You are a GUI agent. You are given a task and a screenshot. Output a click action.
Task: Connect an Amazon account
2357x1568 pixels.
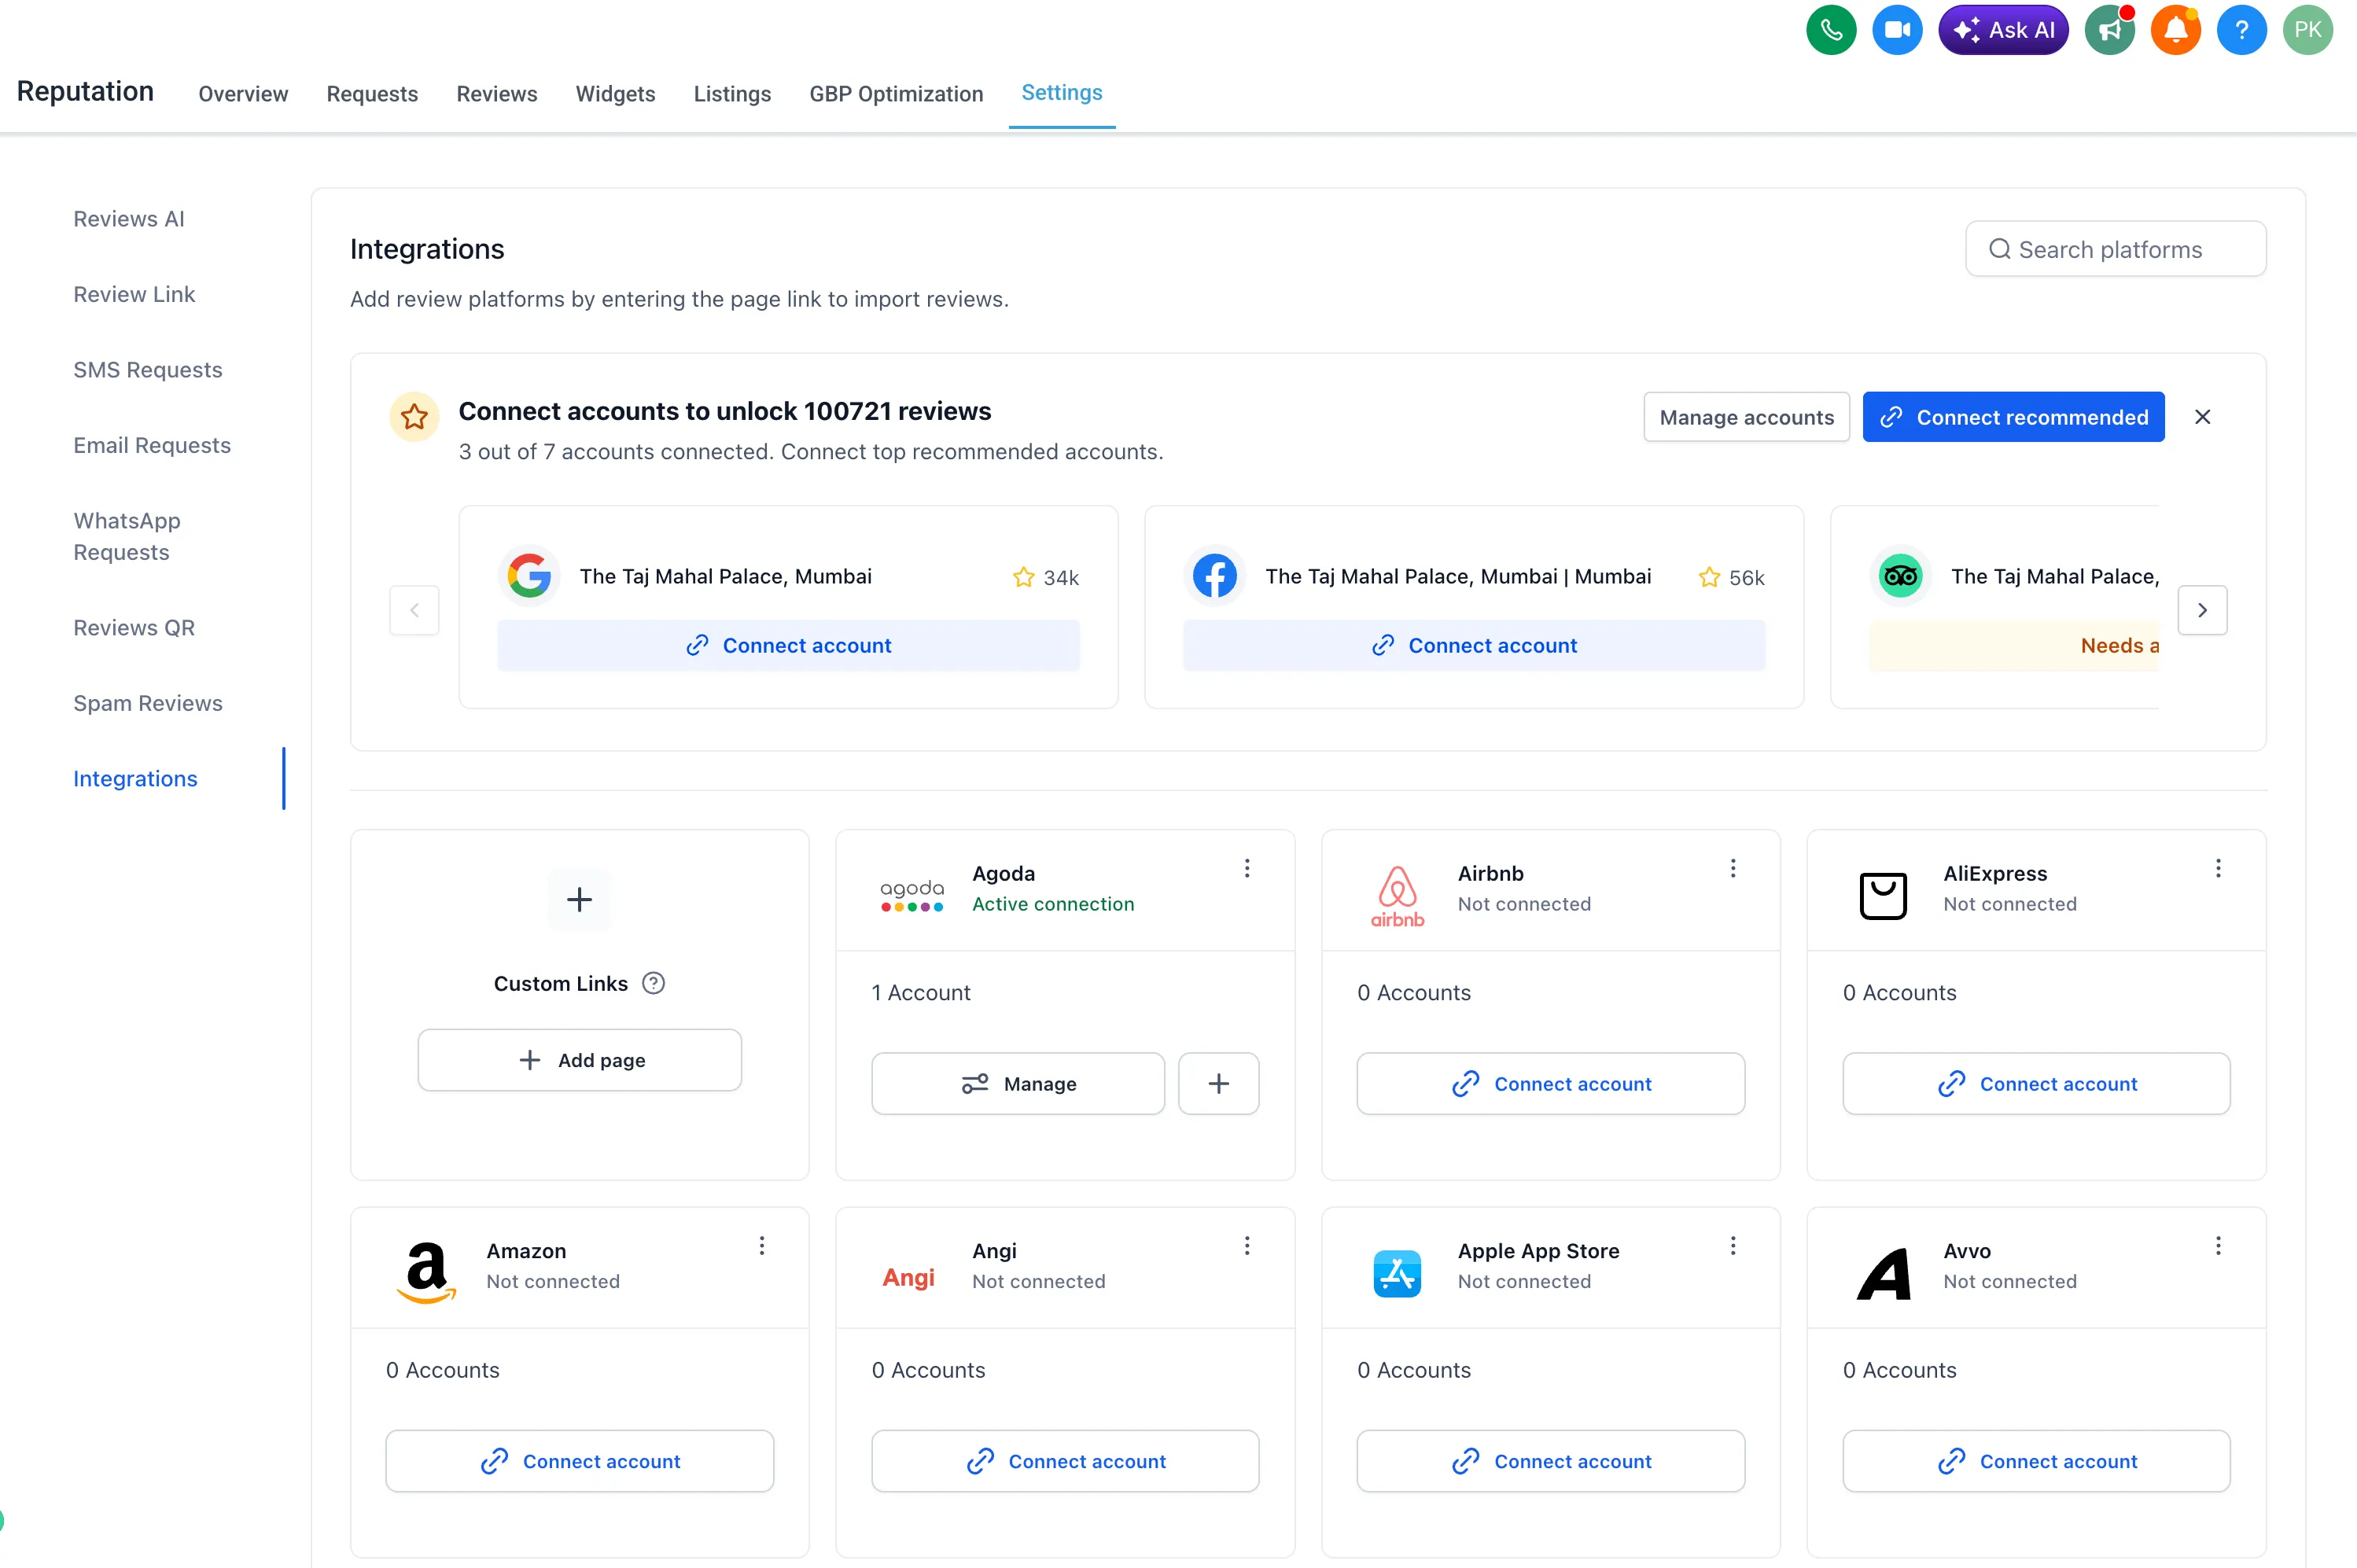[579, 1461]
